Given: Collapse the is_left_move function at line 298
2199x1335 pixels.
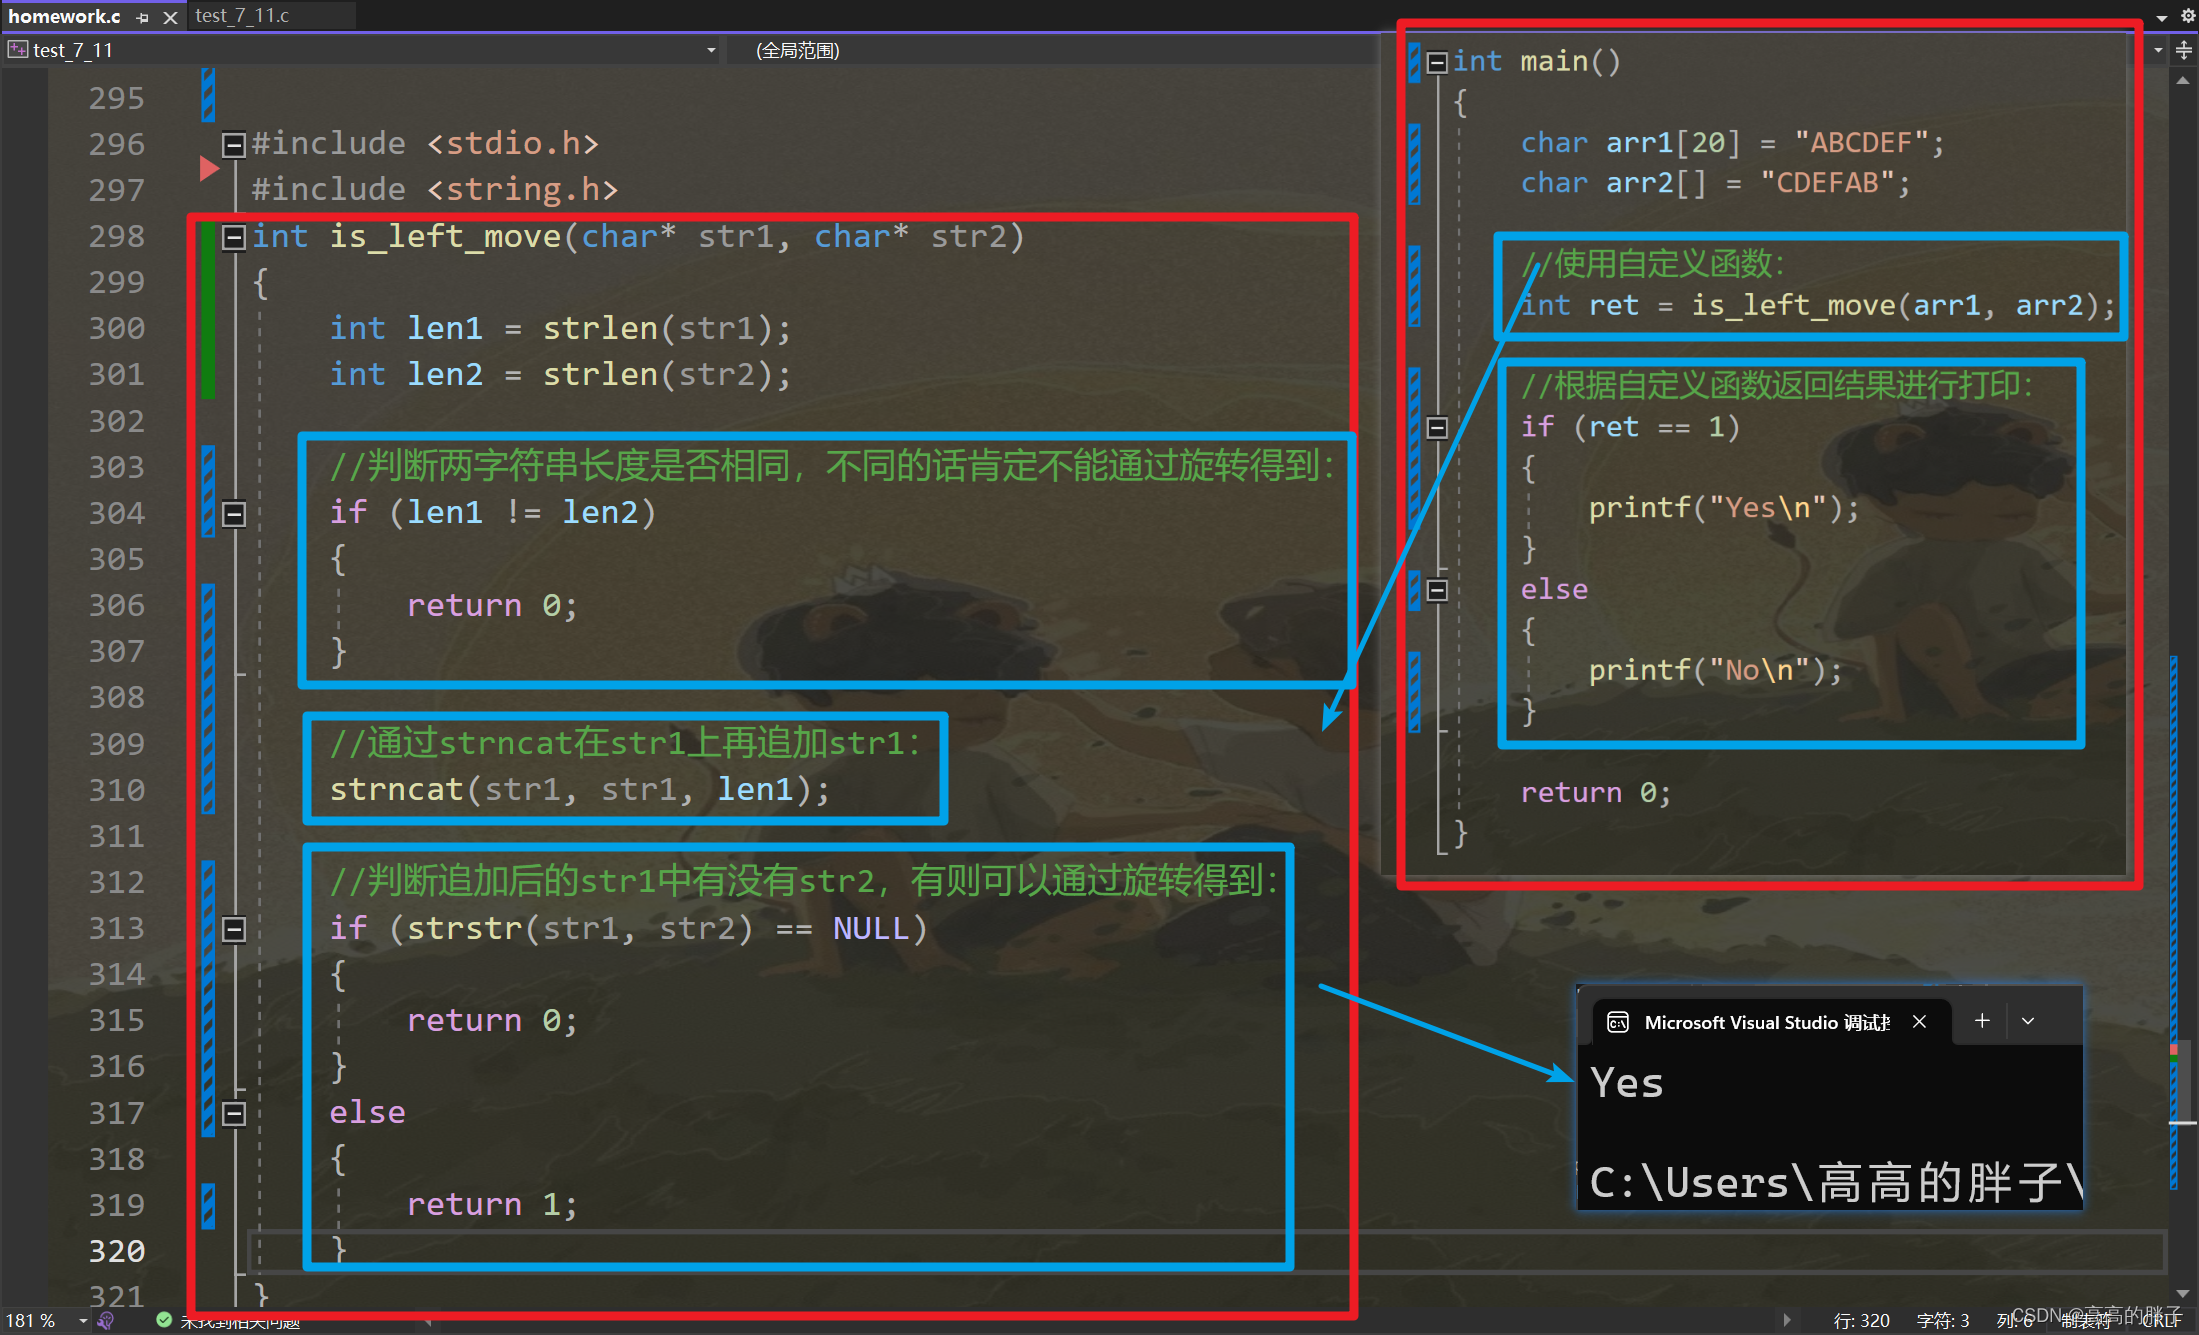Looking at the screenshot, I should pos(233,237).
